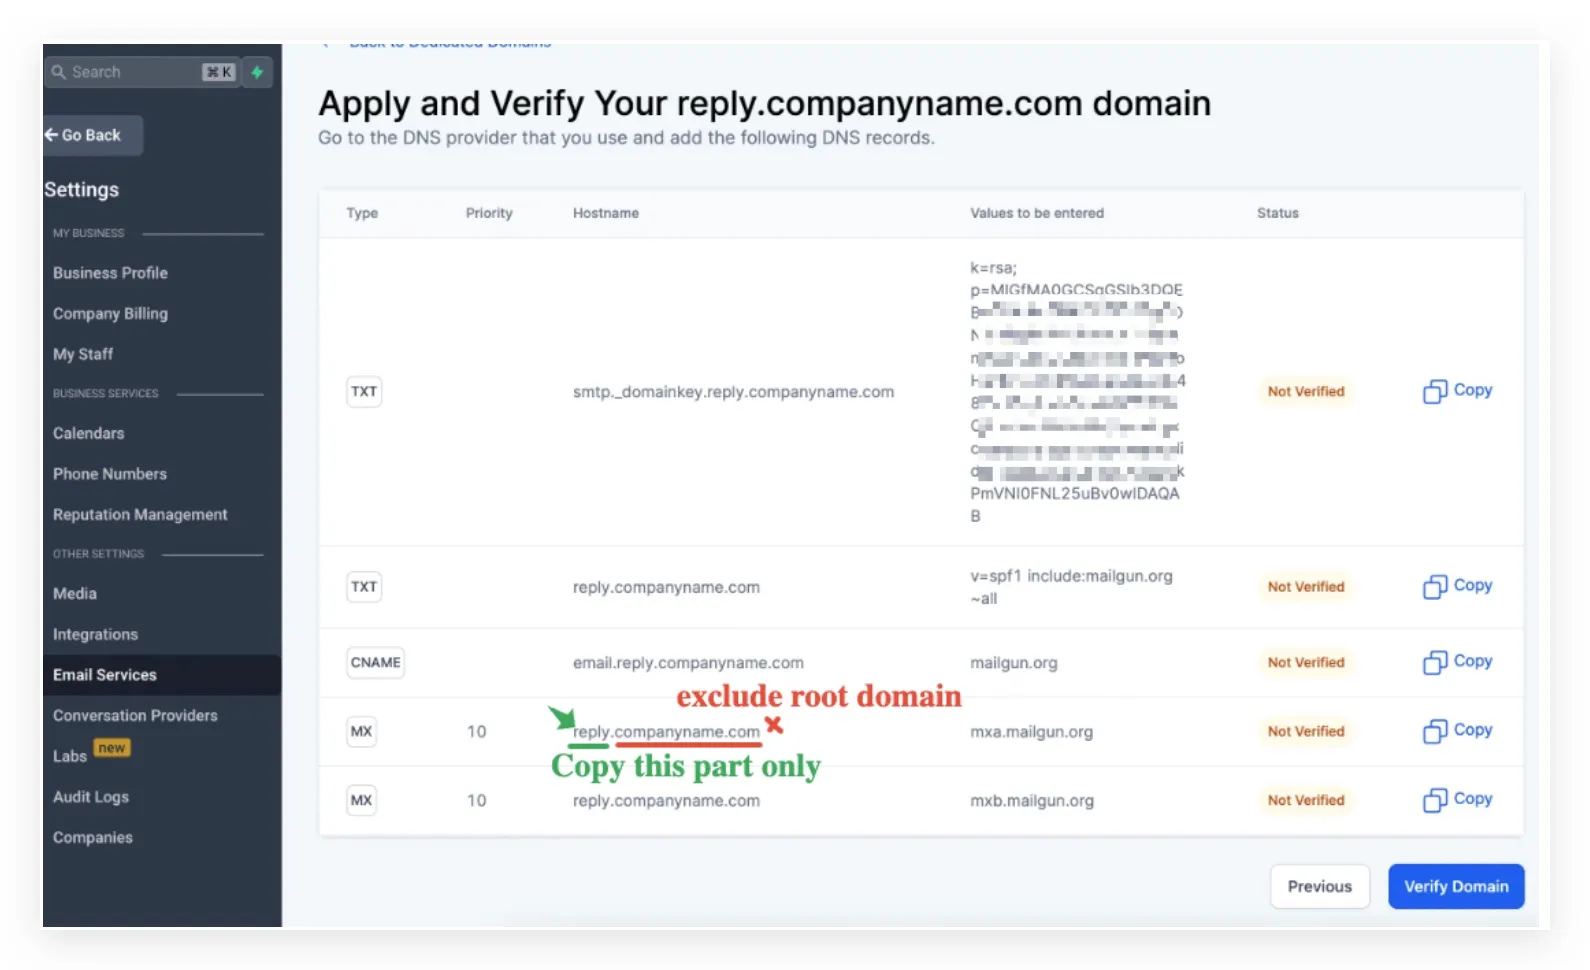Click the lightning bolt quick actions icon

click(x=257, y=72)
